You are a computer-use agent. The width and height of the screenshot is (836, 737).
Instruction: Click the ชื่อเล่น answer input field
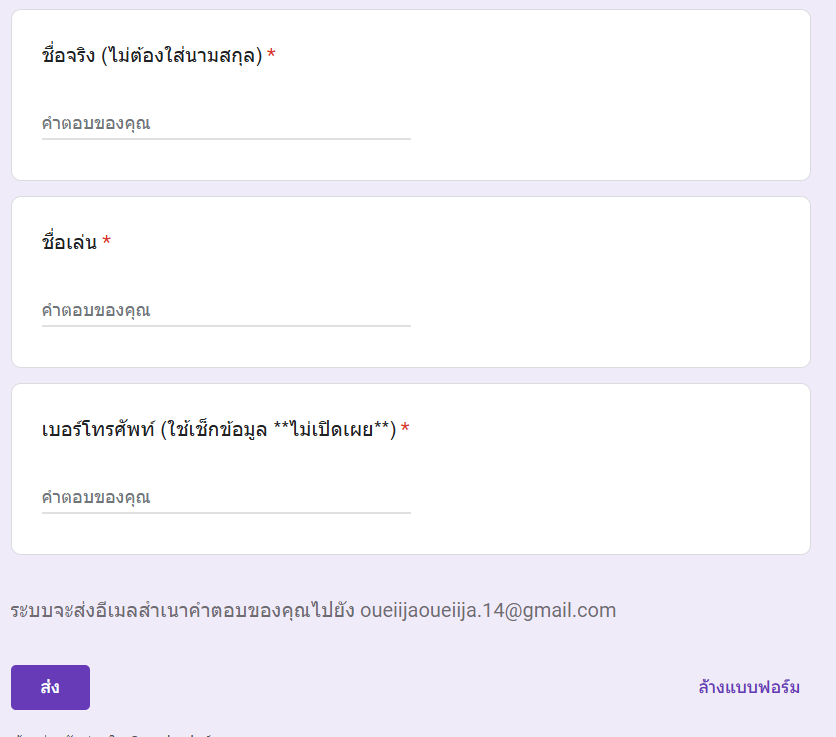point(226,310)
